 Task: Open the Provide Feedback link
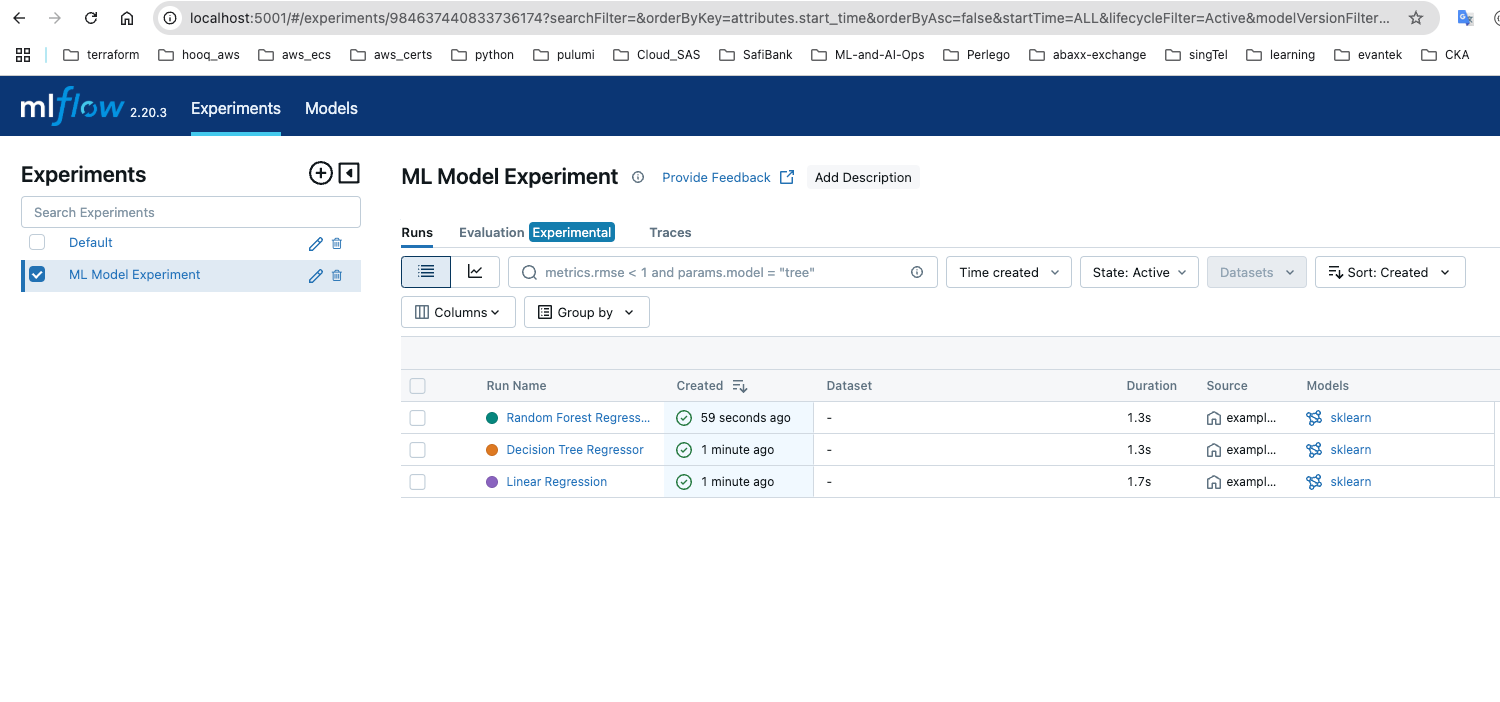(728, 177)
